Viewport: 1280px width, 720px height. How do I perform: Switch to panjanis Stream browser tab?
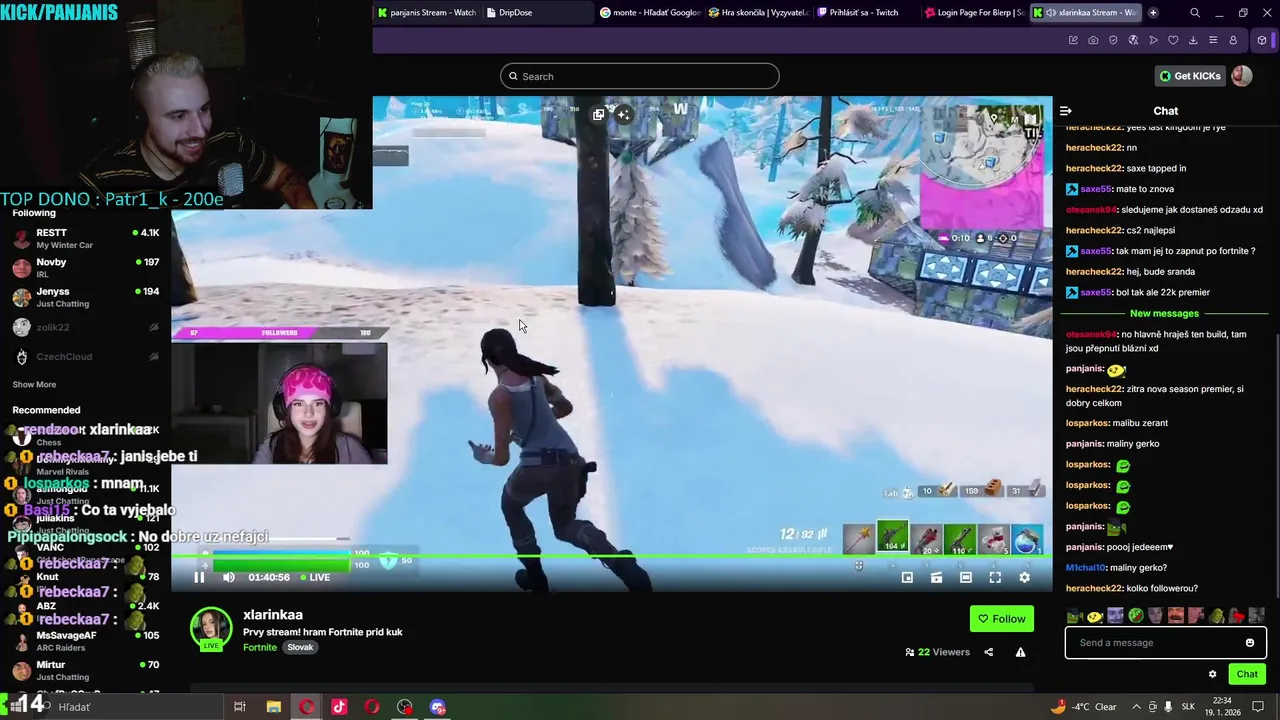click(428, 13)
